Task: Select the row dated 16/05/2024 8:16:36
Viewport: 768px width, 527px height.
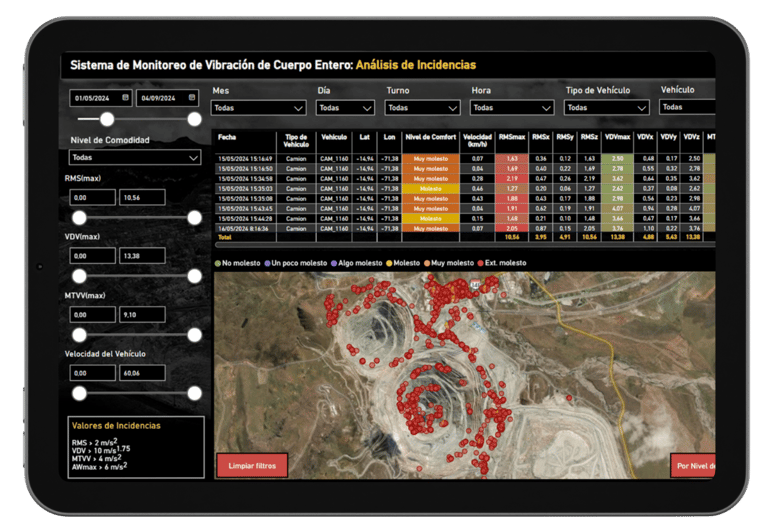Action: click(x=465, y=228)
